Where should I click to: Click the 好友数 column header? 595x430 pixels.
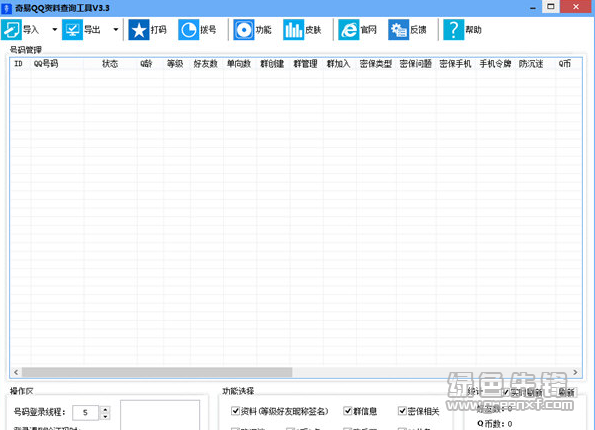[x=206, y=64]
